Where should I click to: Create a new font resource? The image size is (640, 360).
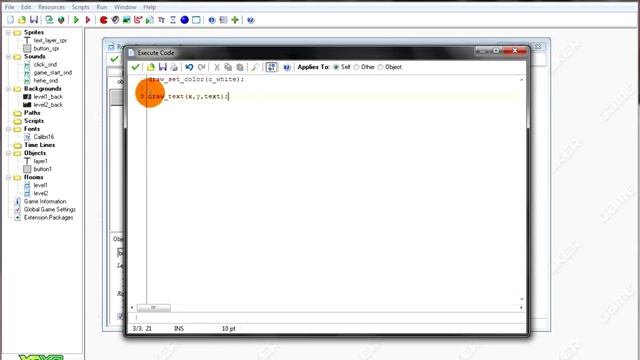pyautogui.click(x=161, y=20)
